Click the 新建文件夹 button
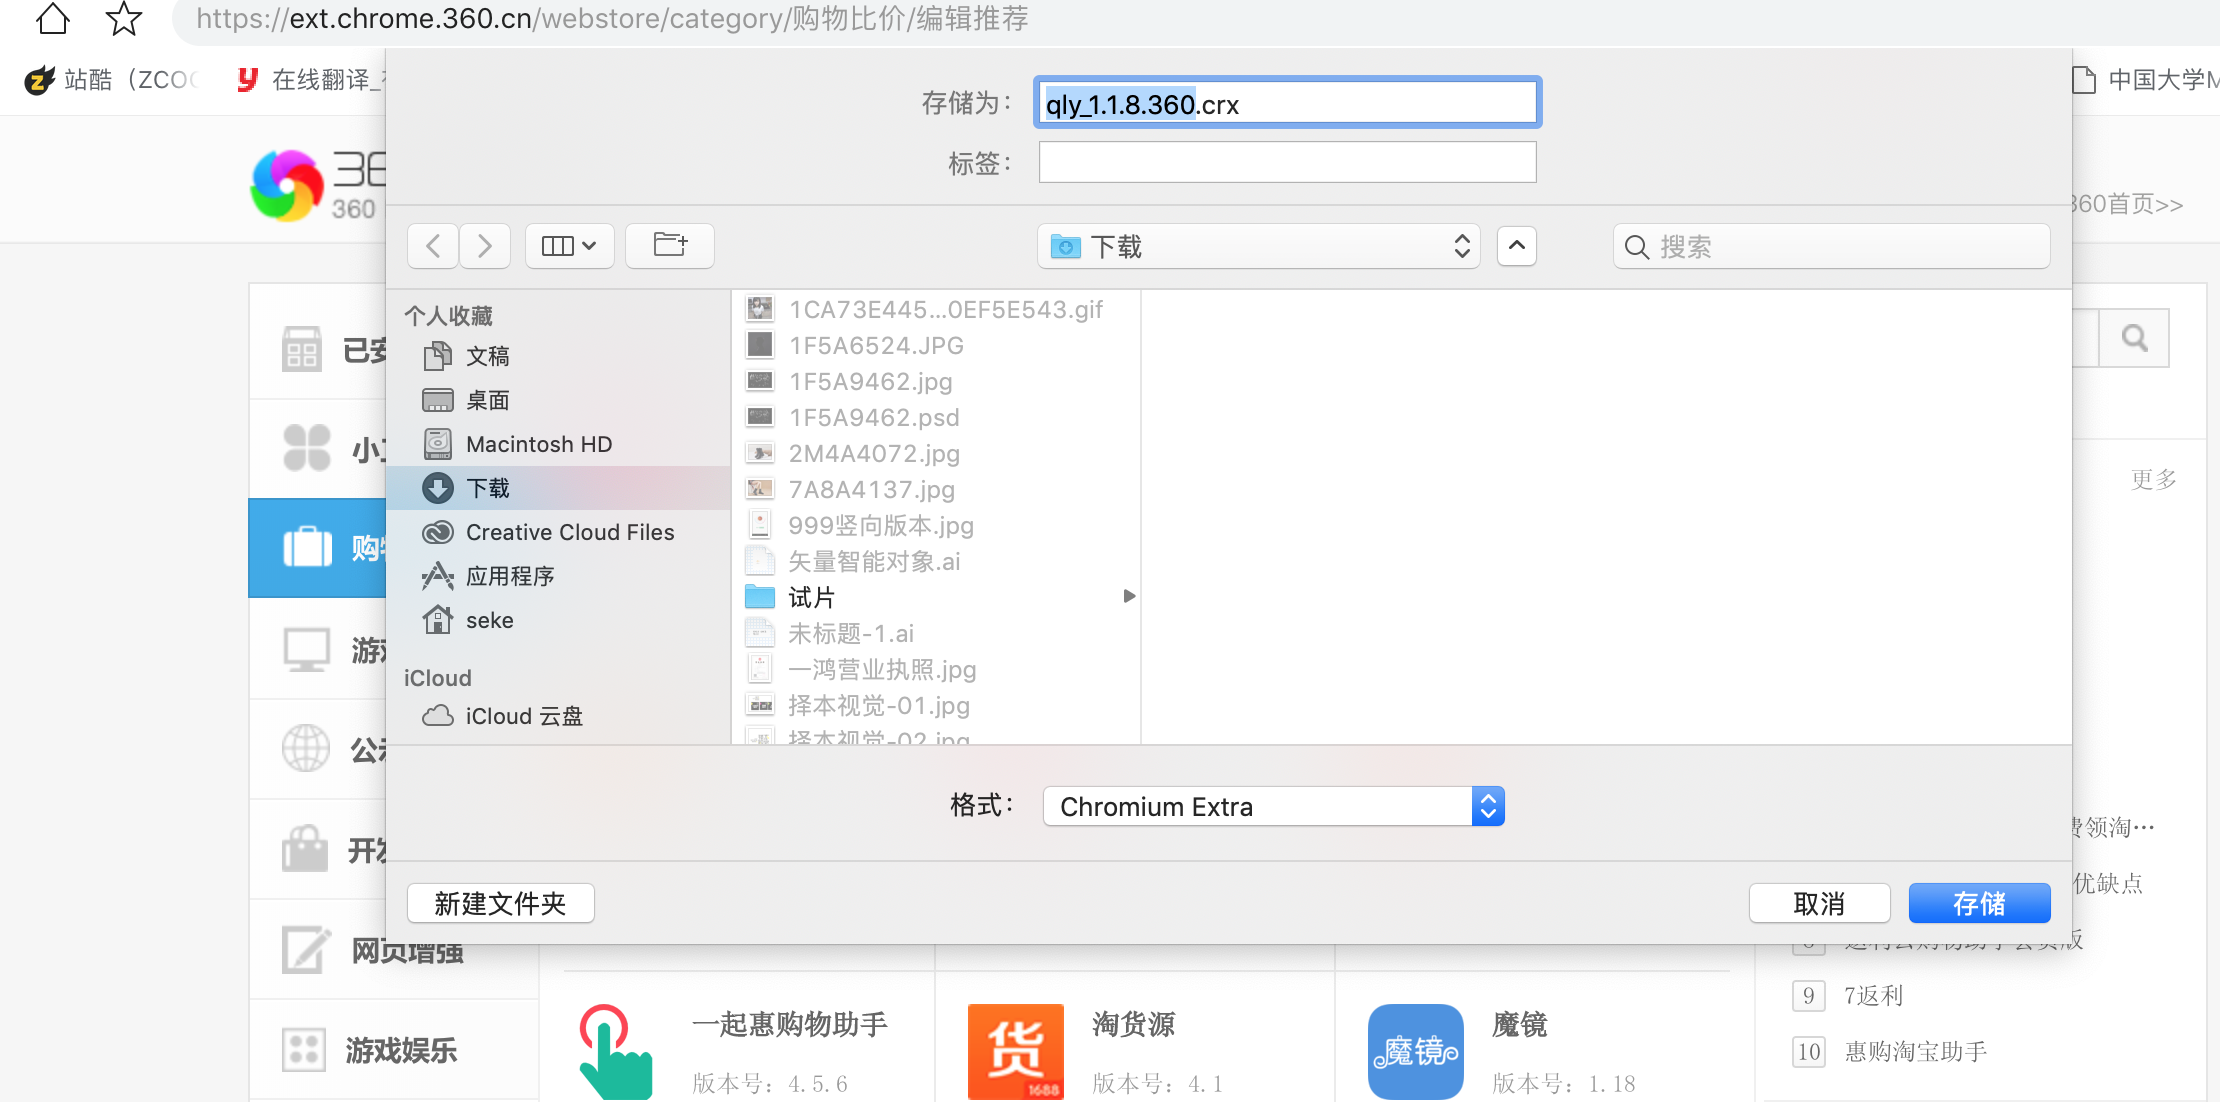 [500, 904]
